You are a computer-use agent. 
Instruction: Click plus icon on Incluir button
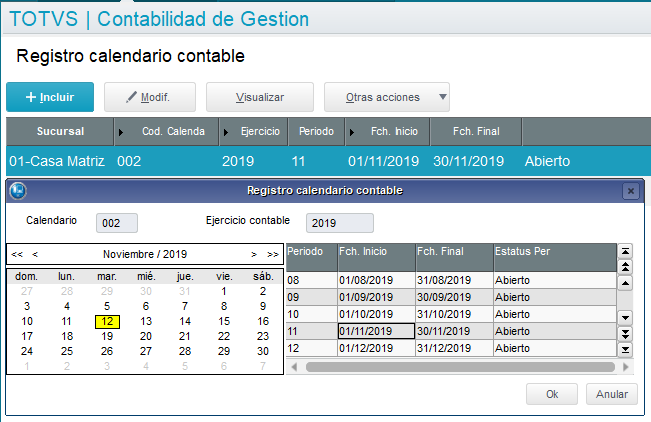(31, 97)
